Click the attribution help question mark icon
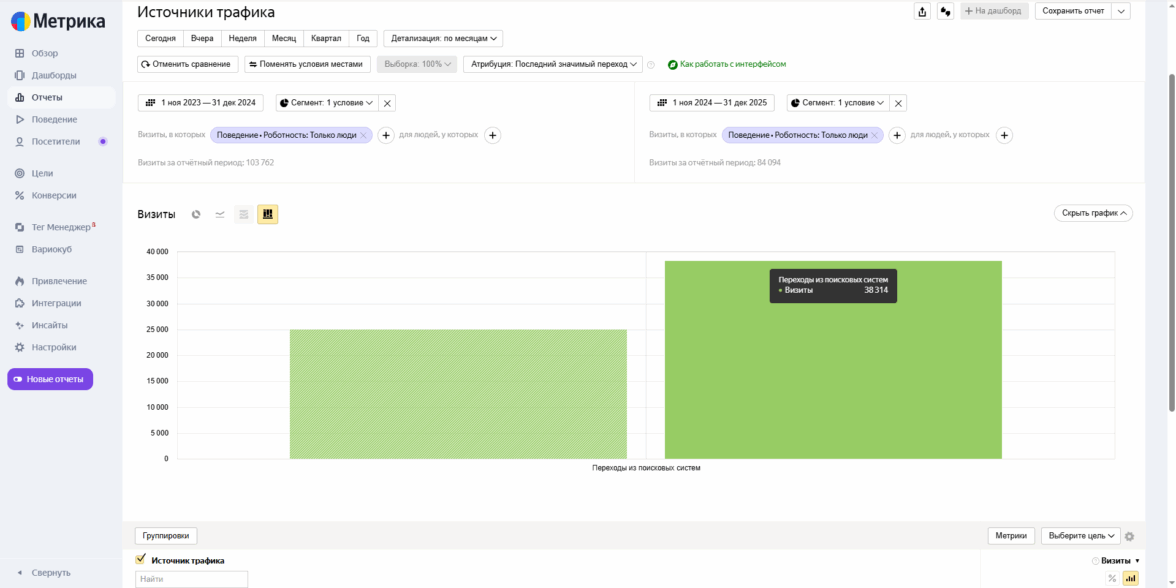This screenshot has height=588, width=1176. [x=651, y=65]
